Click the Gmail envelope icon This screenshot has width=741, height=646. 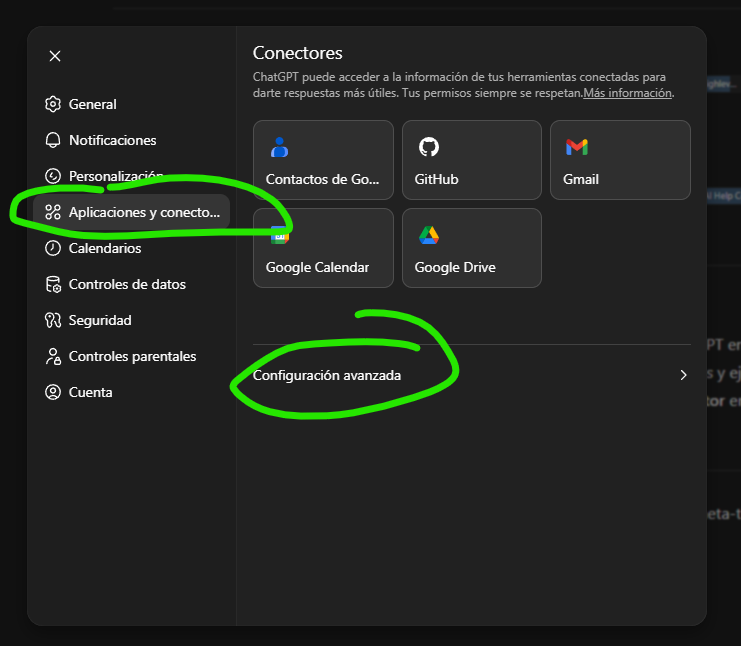tap(577, 147)
